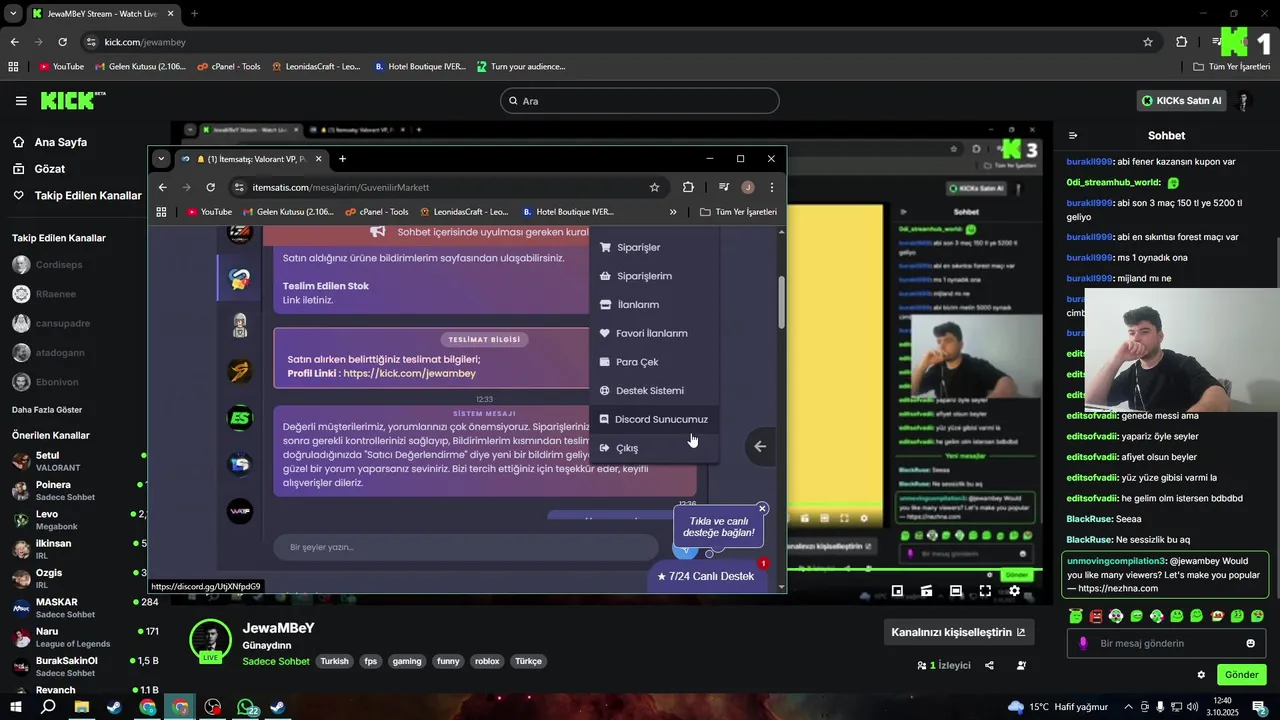Click profile avatar J in itemsatis window toolbar
The width and height of the screenshot is (1280, 720).
point(747,187)
